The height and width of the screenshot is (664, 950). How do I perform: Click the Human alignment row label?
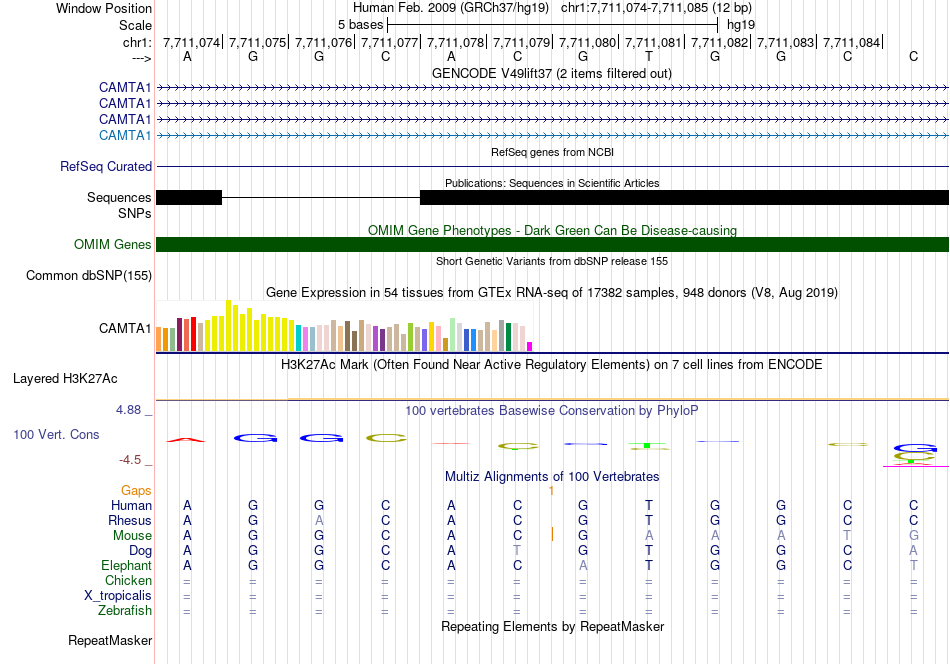(x=131, y=505)
